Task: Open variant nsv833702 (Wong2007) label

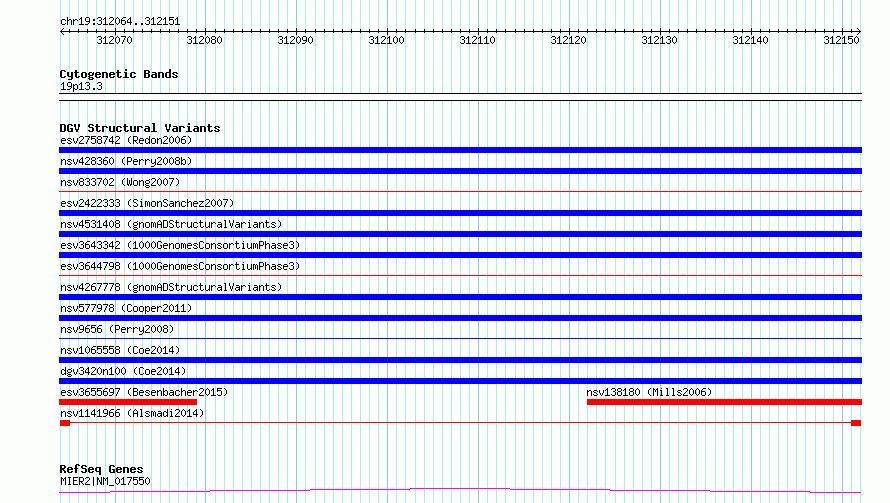Action: click(x=120, y=182)
